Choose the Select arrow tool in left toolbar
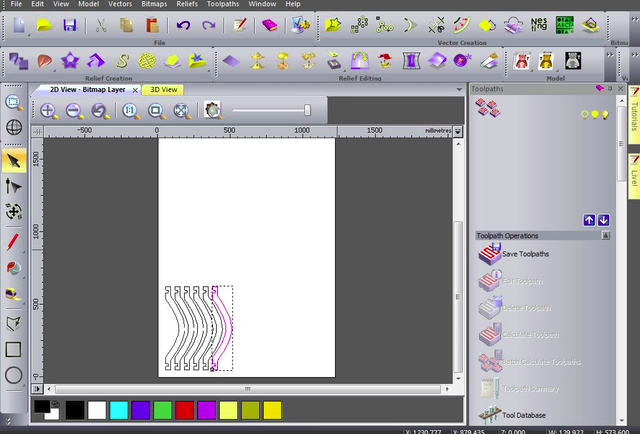The width and height of the screenshot is (640, 434). [x=13, y=161]
